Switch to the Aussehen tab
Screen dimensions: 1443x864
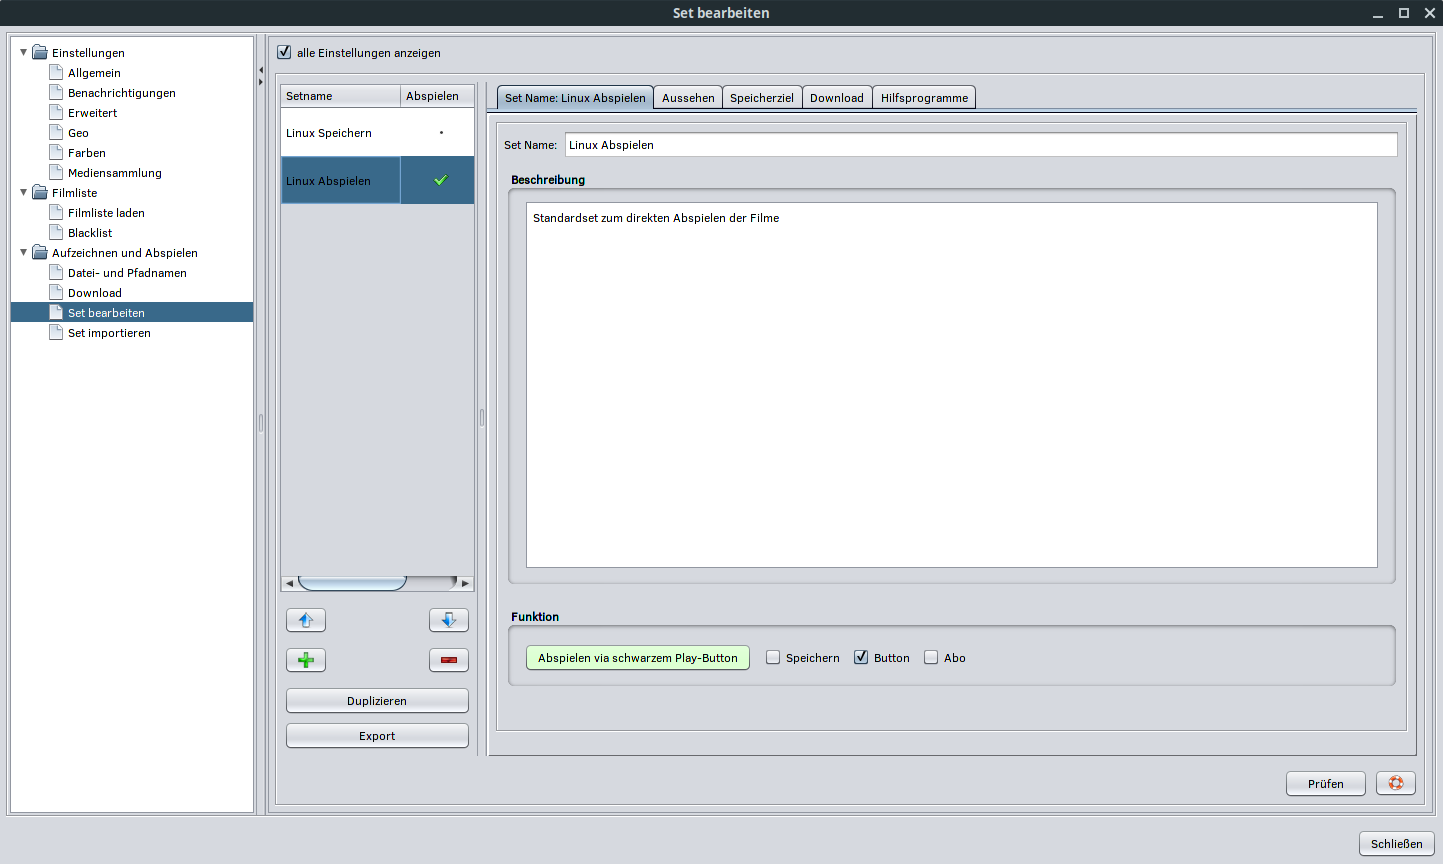pos(688,98)
